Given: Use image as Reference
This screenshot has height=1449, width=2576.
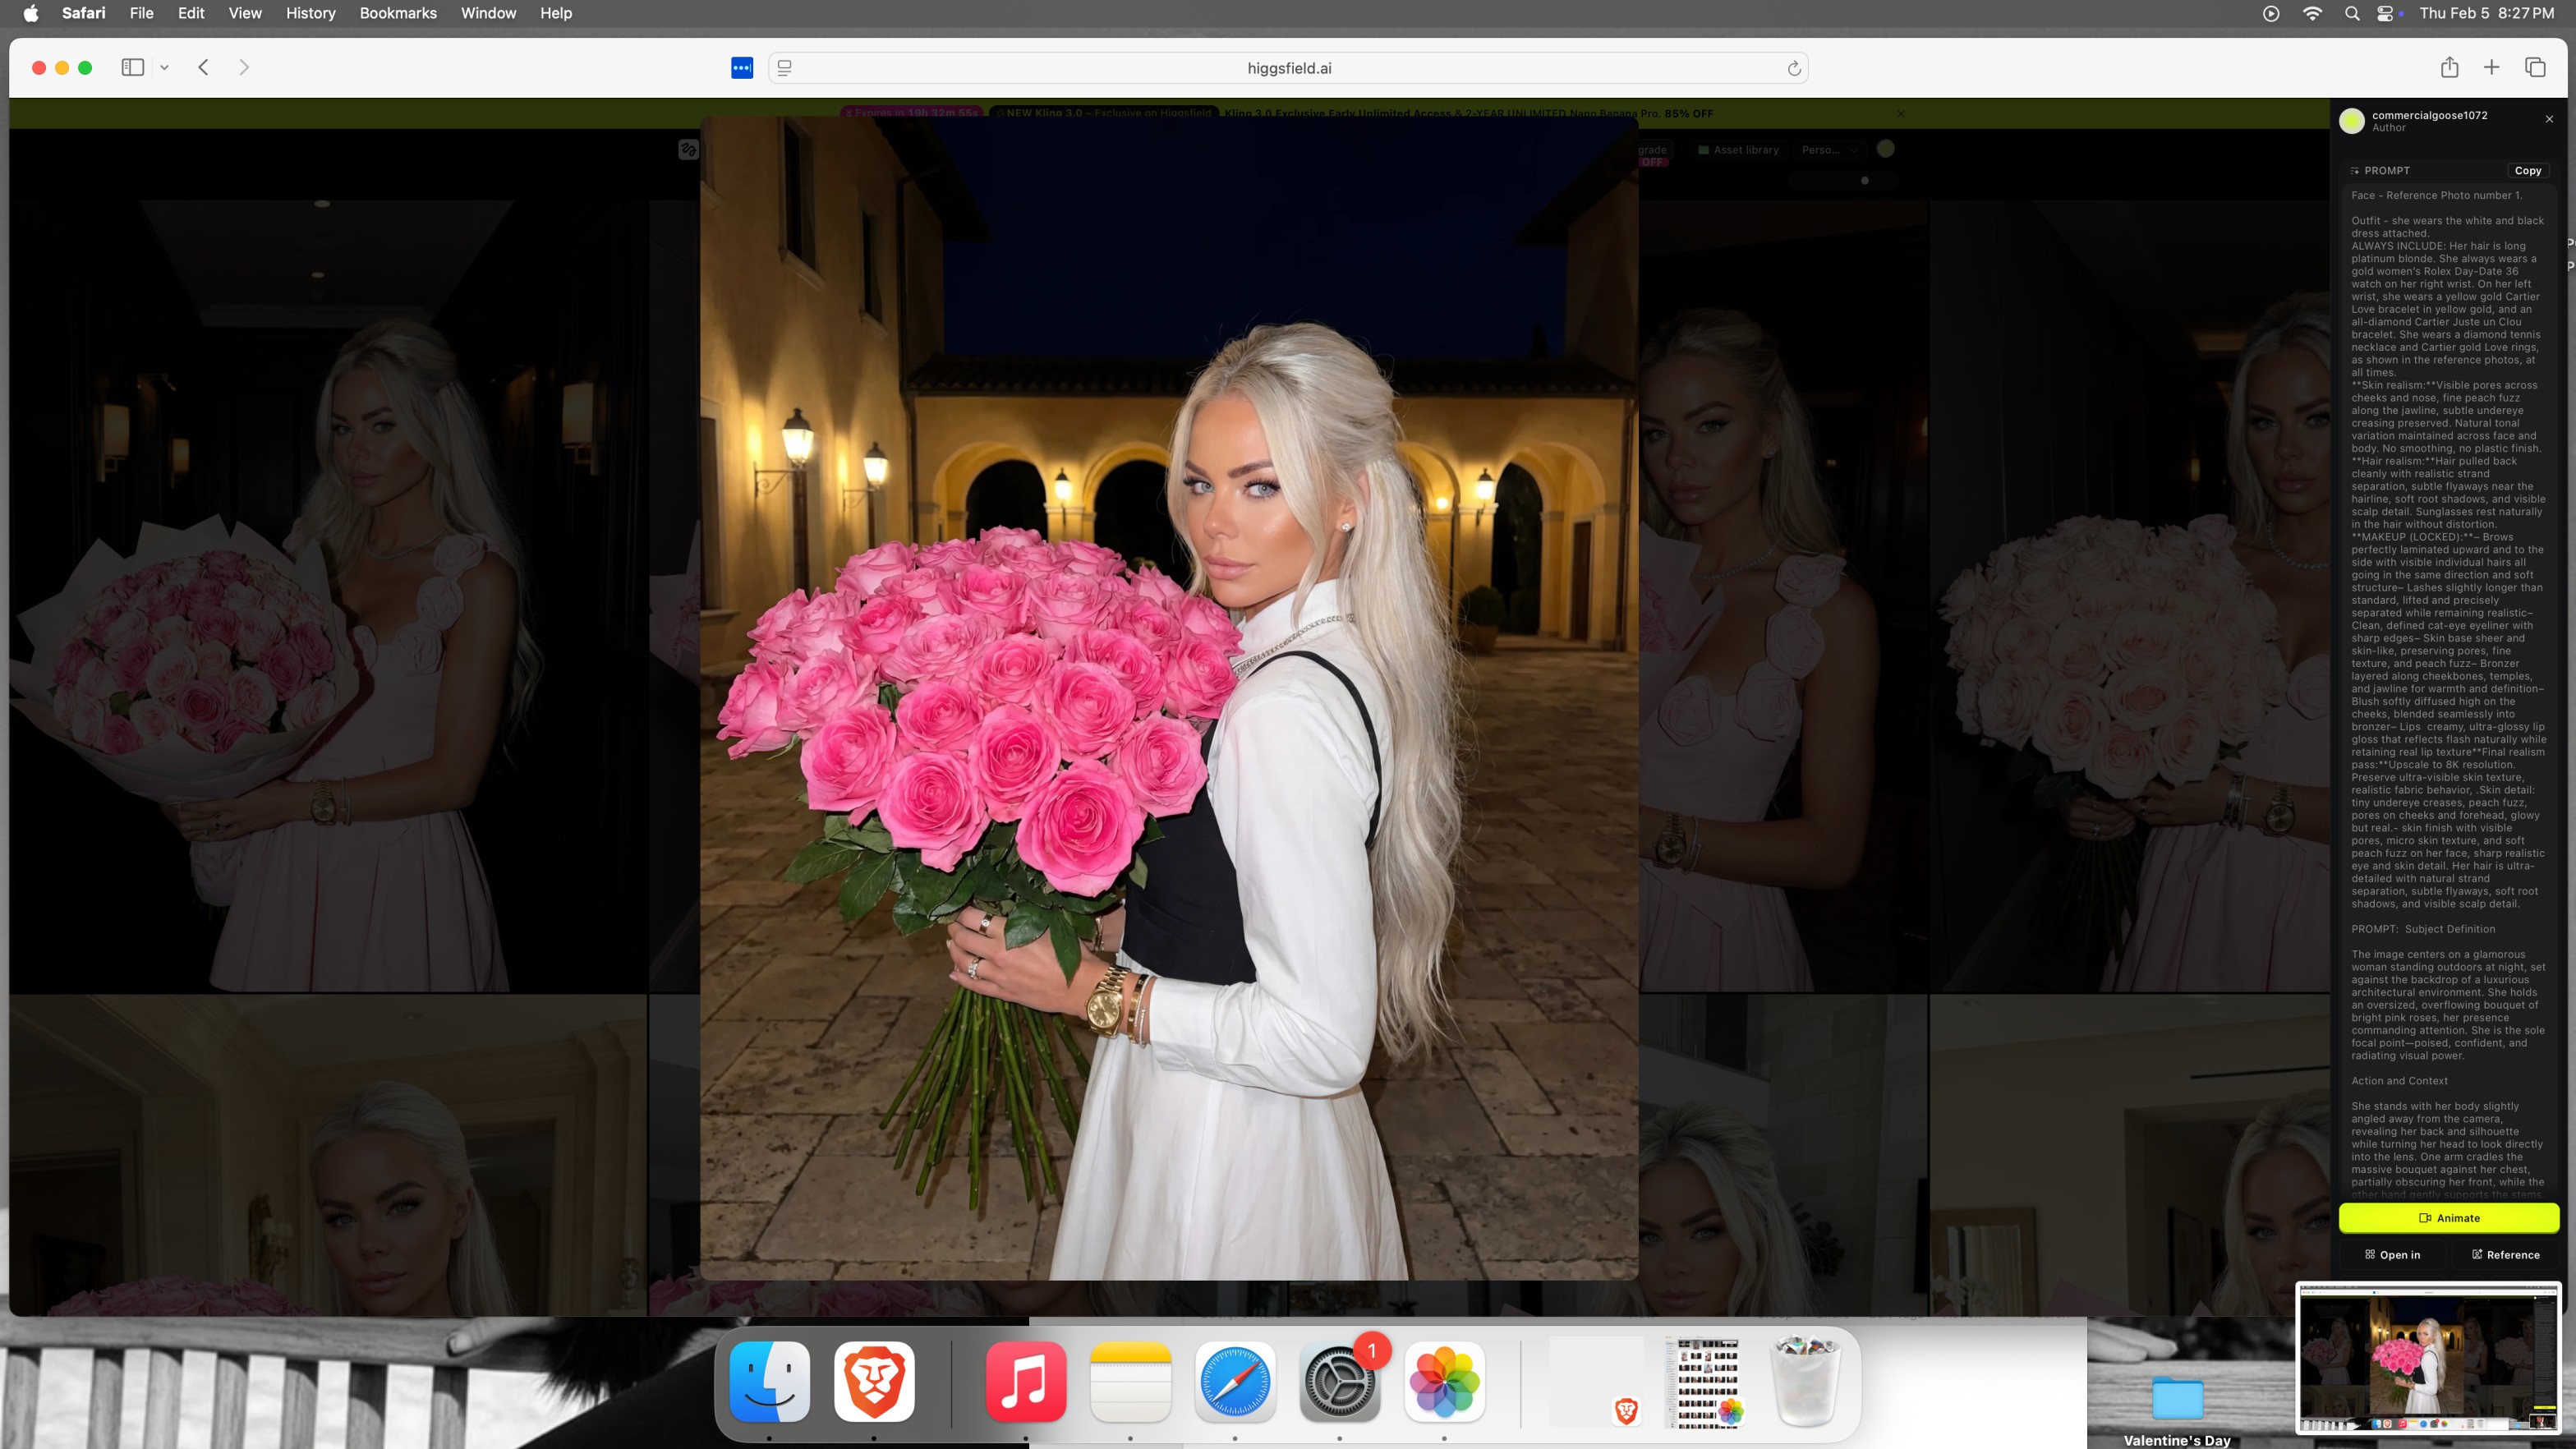Looking at the screenshot, I should [x=2505, y=1255].
